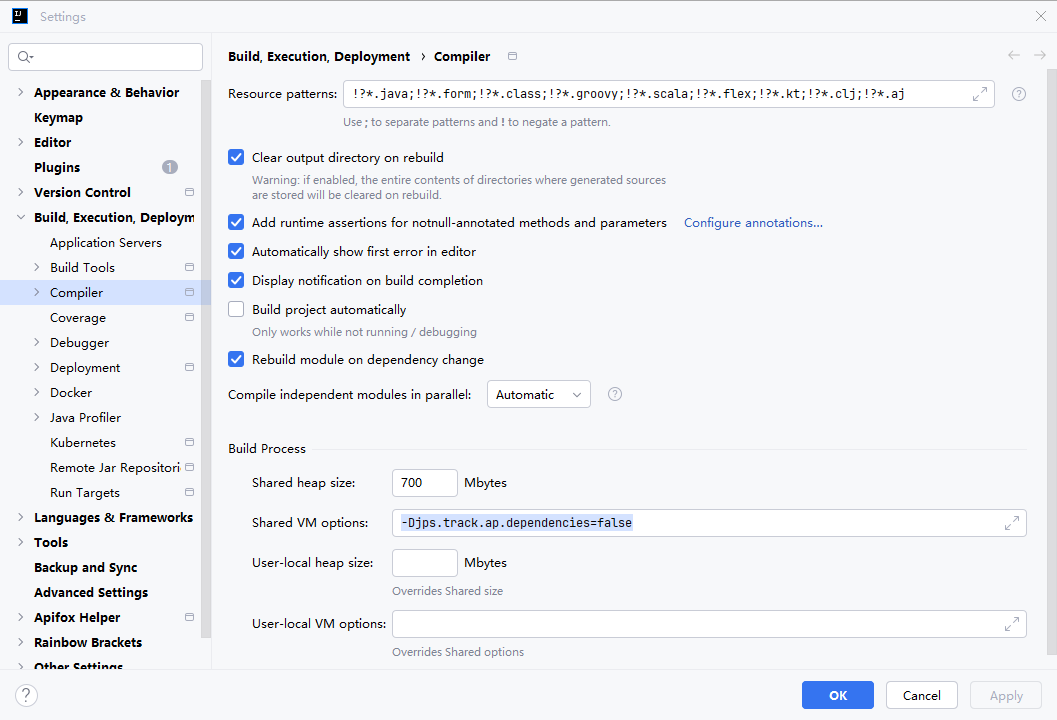This screenshot has width=1057, height=720.
Task: Open help for Resource patterns
Action: pos(1019,94)
